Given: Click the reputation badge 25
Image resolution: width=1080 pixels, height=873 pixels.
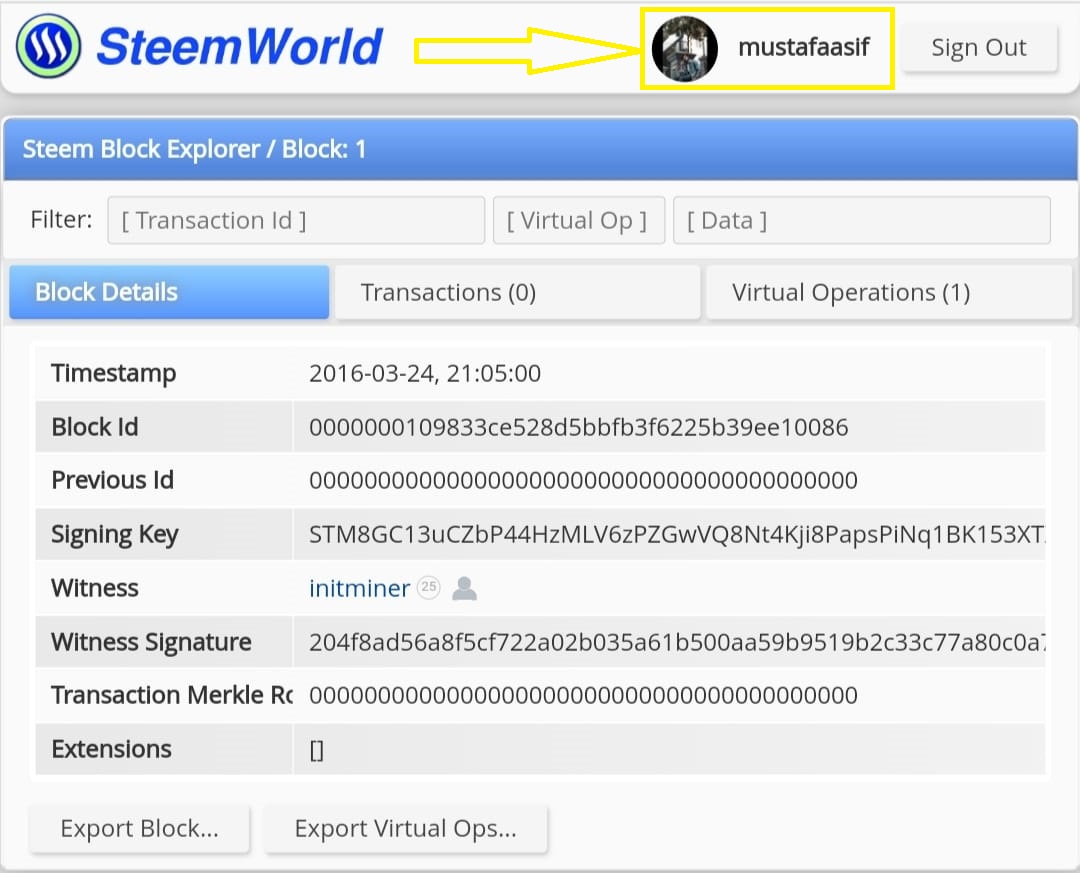Looking at the screenshot, I should [428, 587].
